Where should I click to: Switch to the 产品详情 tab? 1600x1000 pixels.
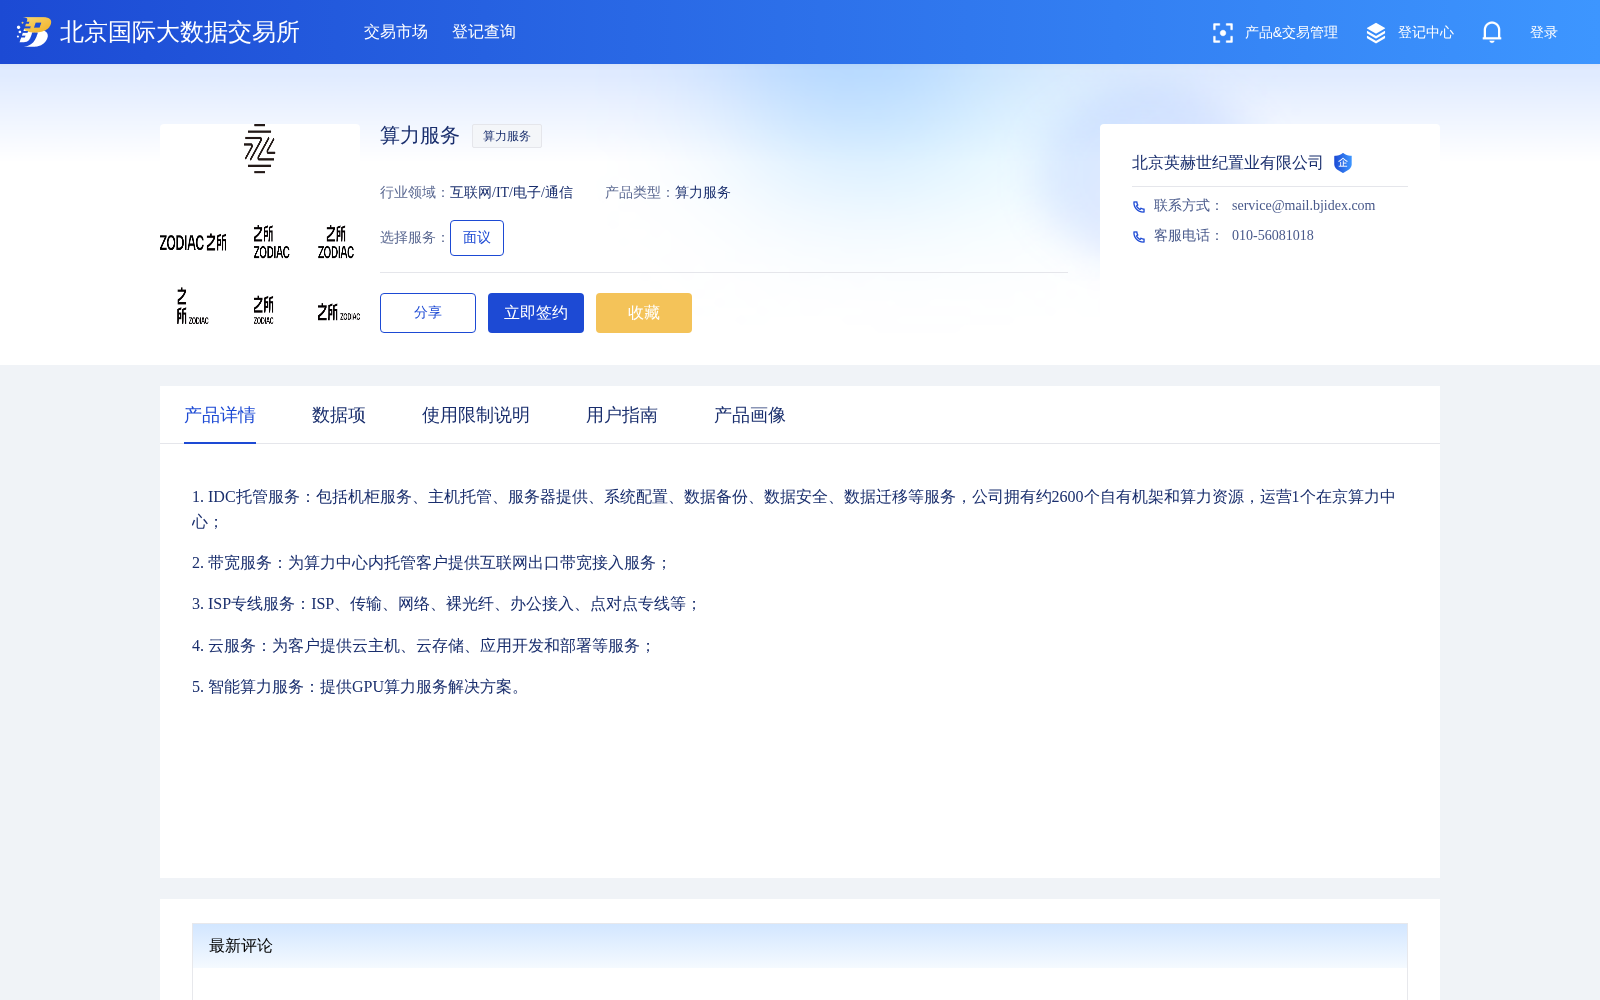[x=220, y=415]
